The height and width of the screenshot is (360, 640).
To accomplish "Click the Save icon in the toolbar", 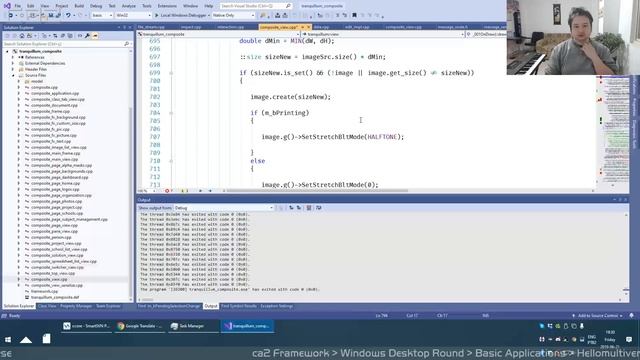I will click(51, 15).
